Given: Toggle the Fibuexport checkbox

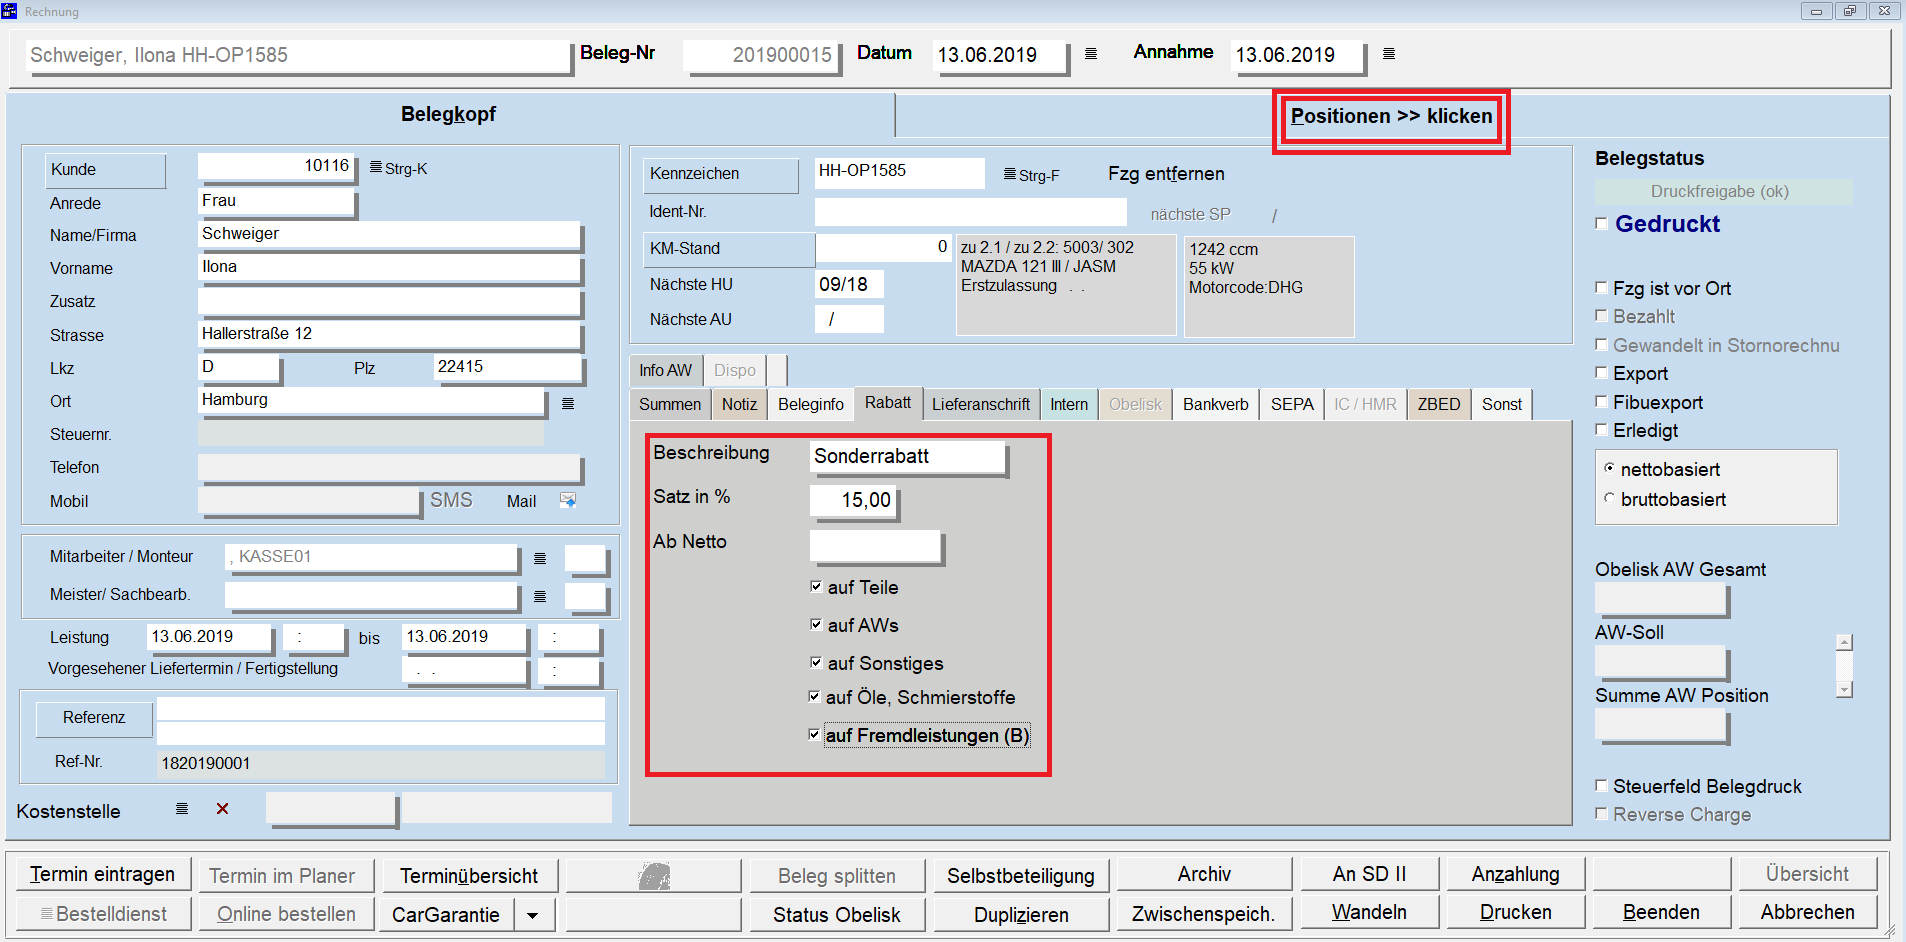Looking at the screenshot, I should coord(1601,402).
